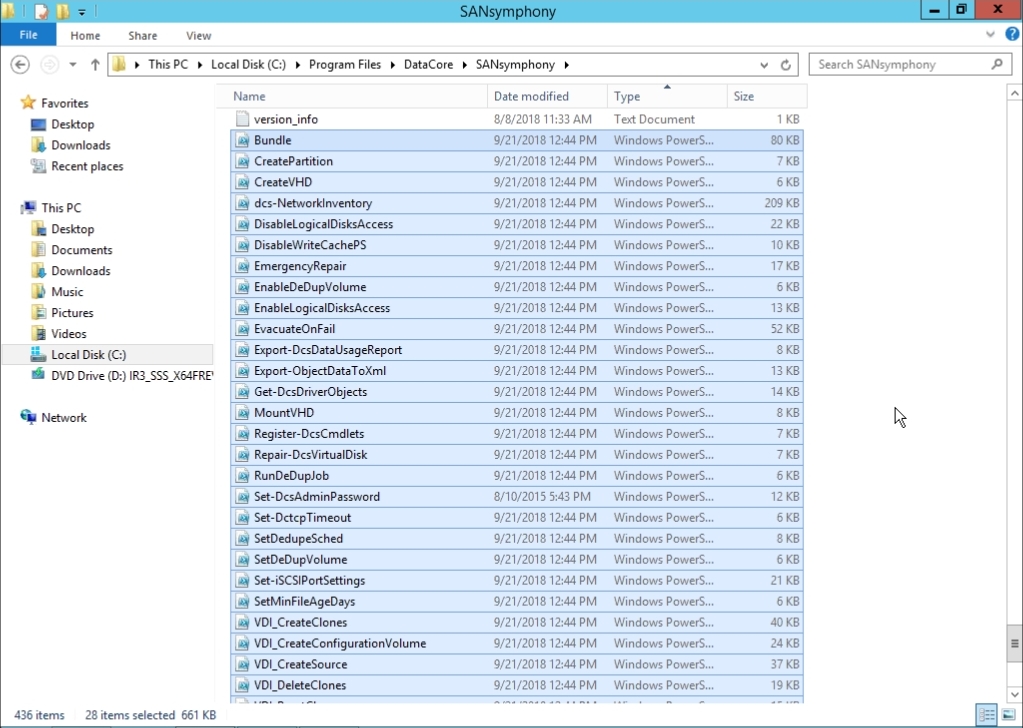Refresh the SANsymphony folder view

tap(786, 65)
